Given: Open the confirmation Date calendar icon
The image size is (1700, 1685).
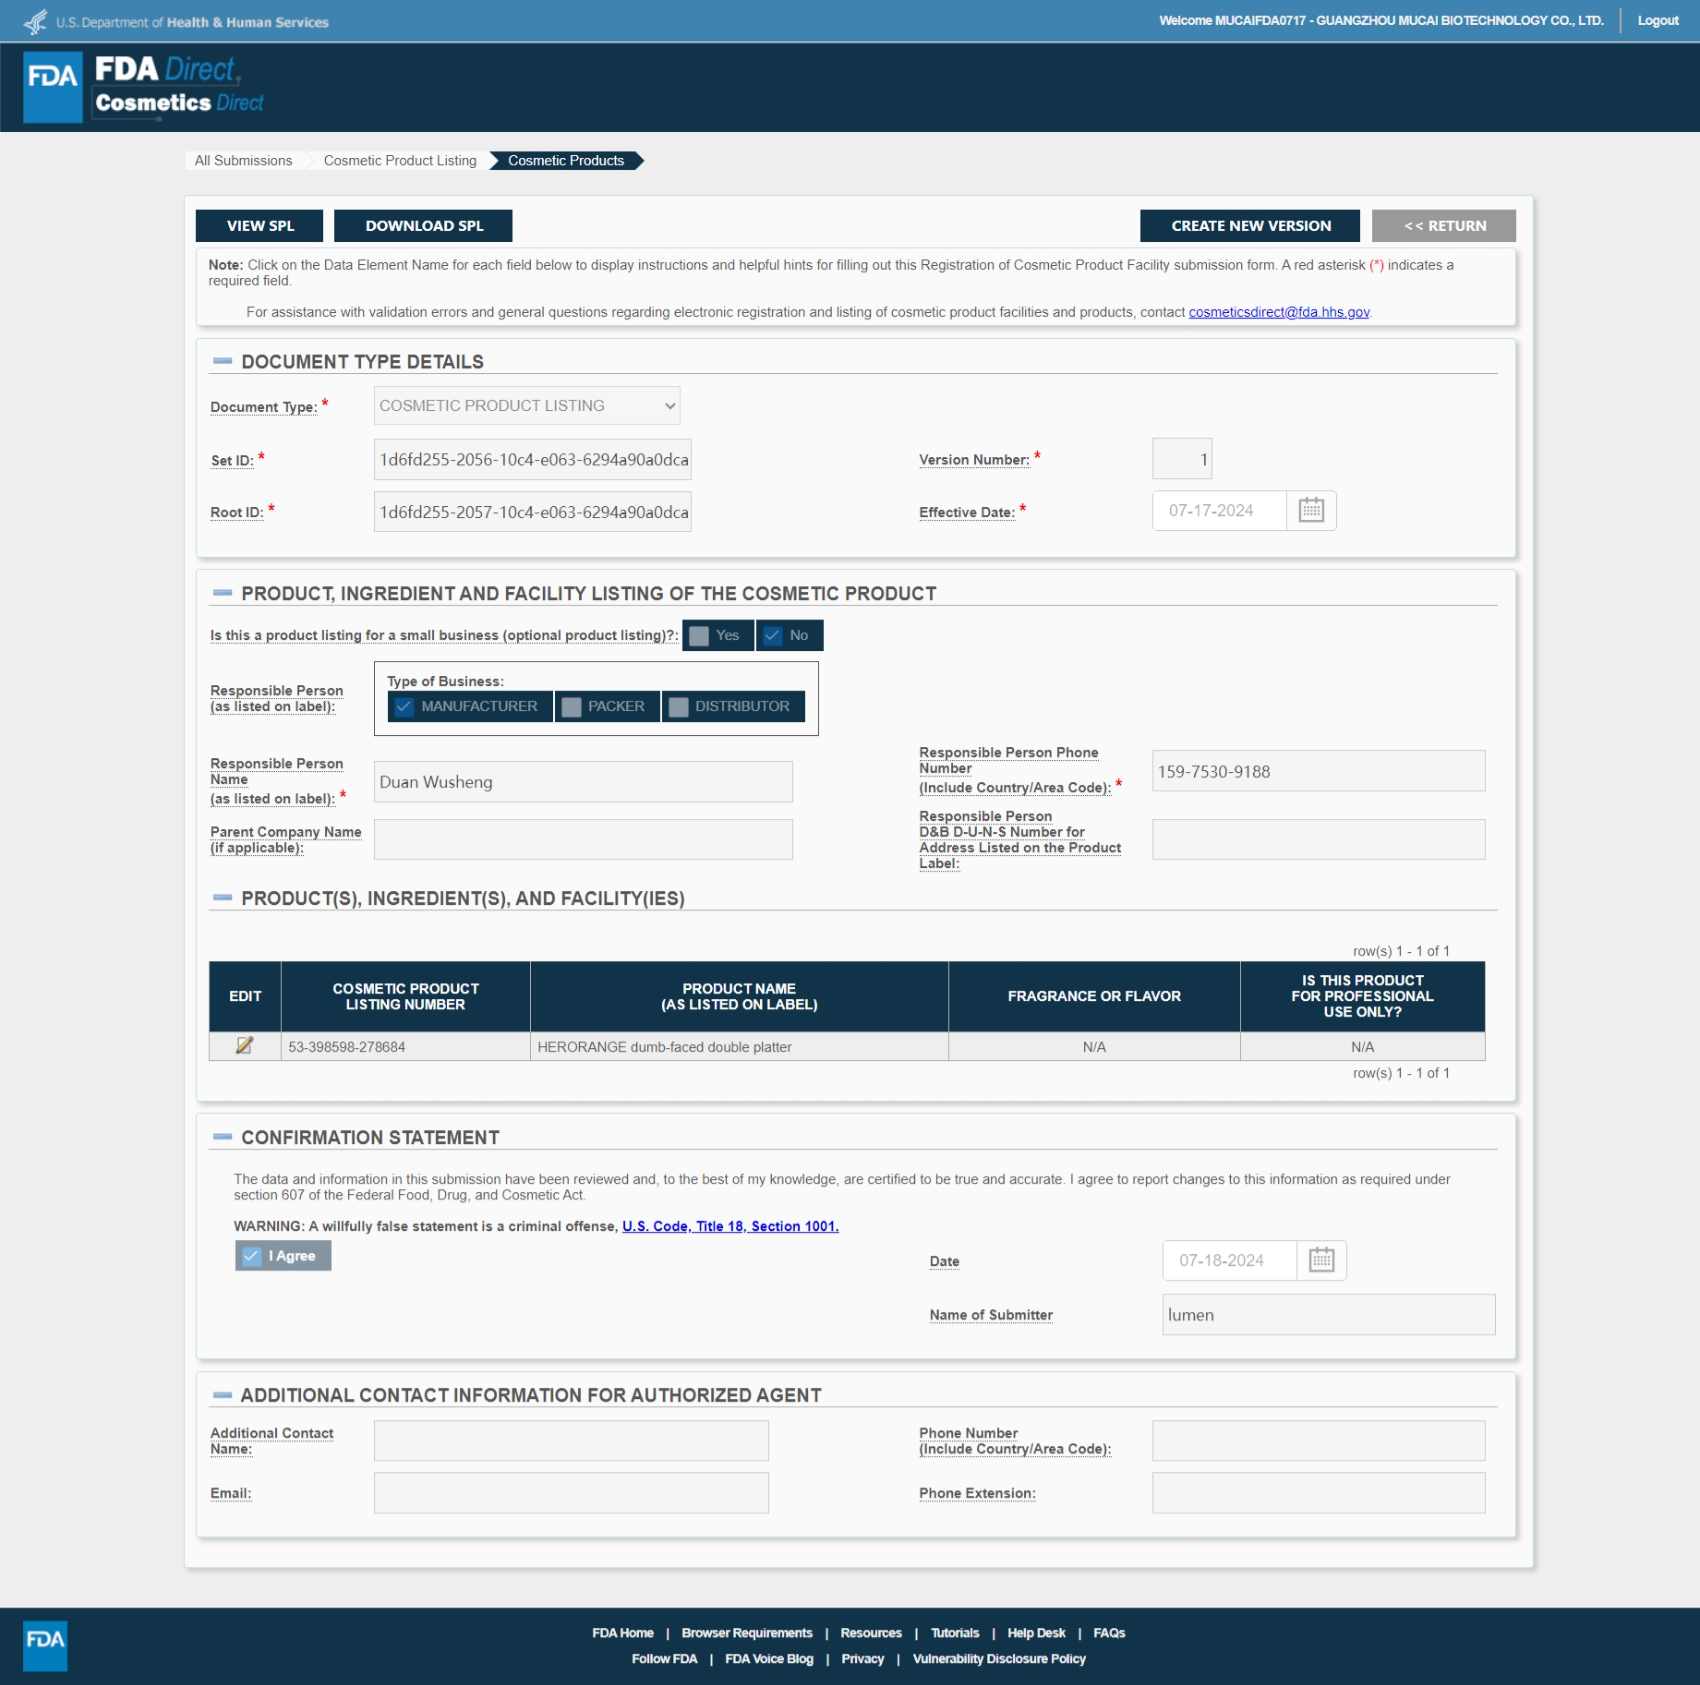Looking at the screenshot, I should pos(1321,1260).
